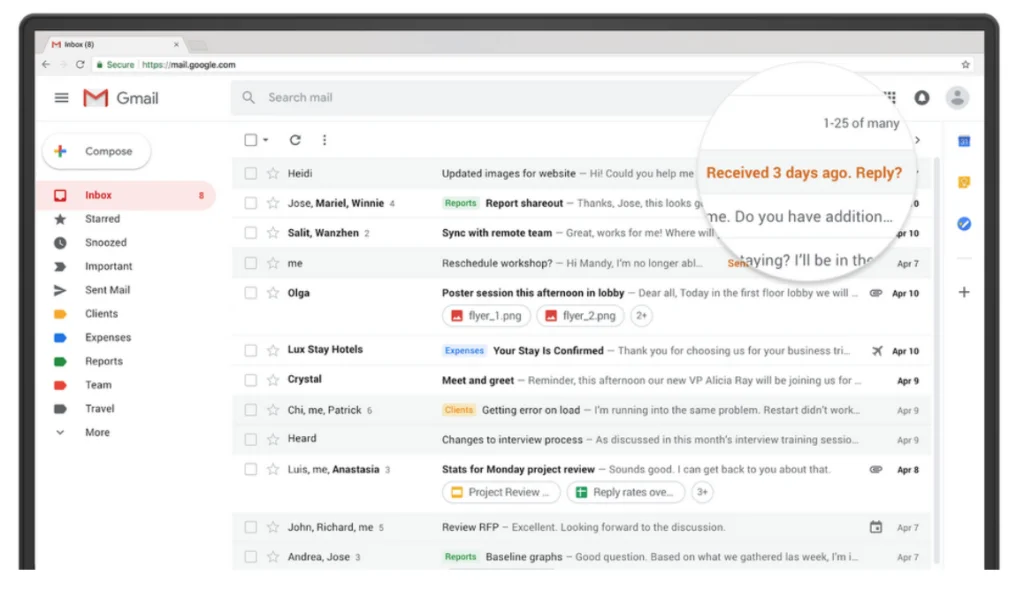
Task: Check the box for Lux Stay Hotels email
Action: pyautogui.click(x=251, y=350)
